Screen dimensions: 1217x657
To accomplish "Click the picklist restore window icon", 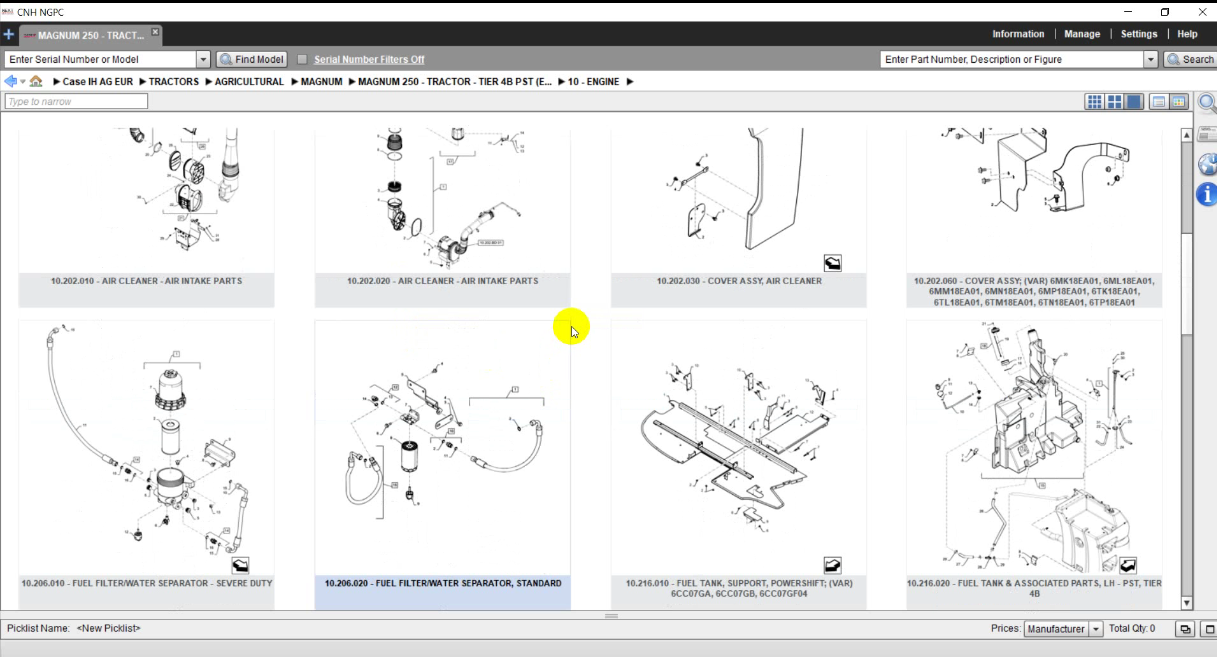I will (1185, 629).
